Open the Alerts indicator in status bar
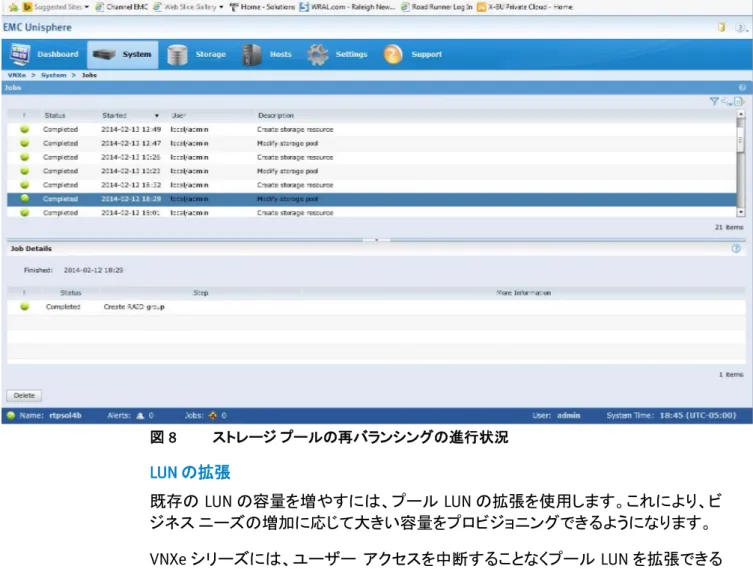 (131, 416)
